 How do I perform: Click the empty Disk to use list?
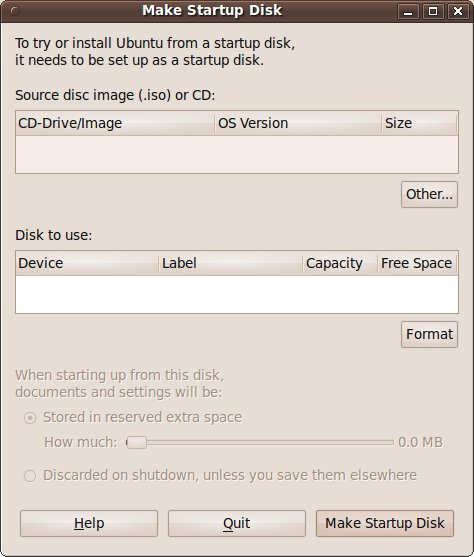click(237, 294)
